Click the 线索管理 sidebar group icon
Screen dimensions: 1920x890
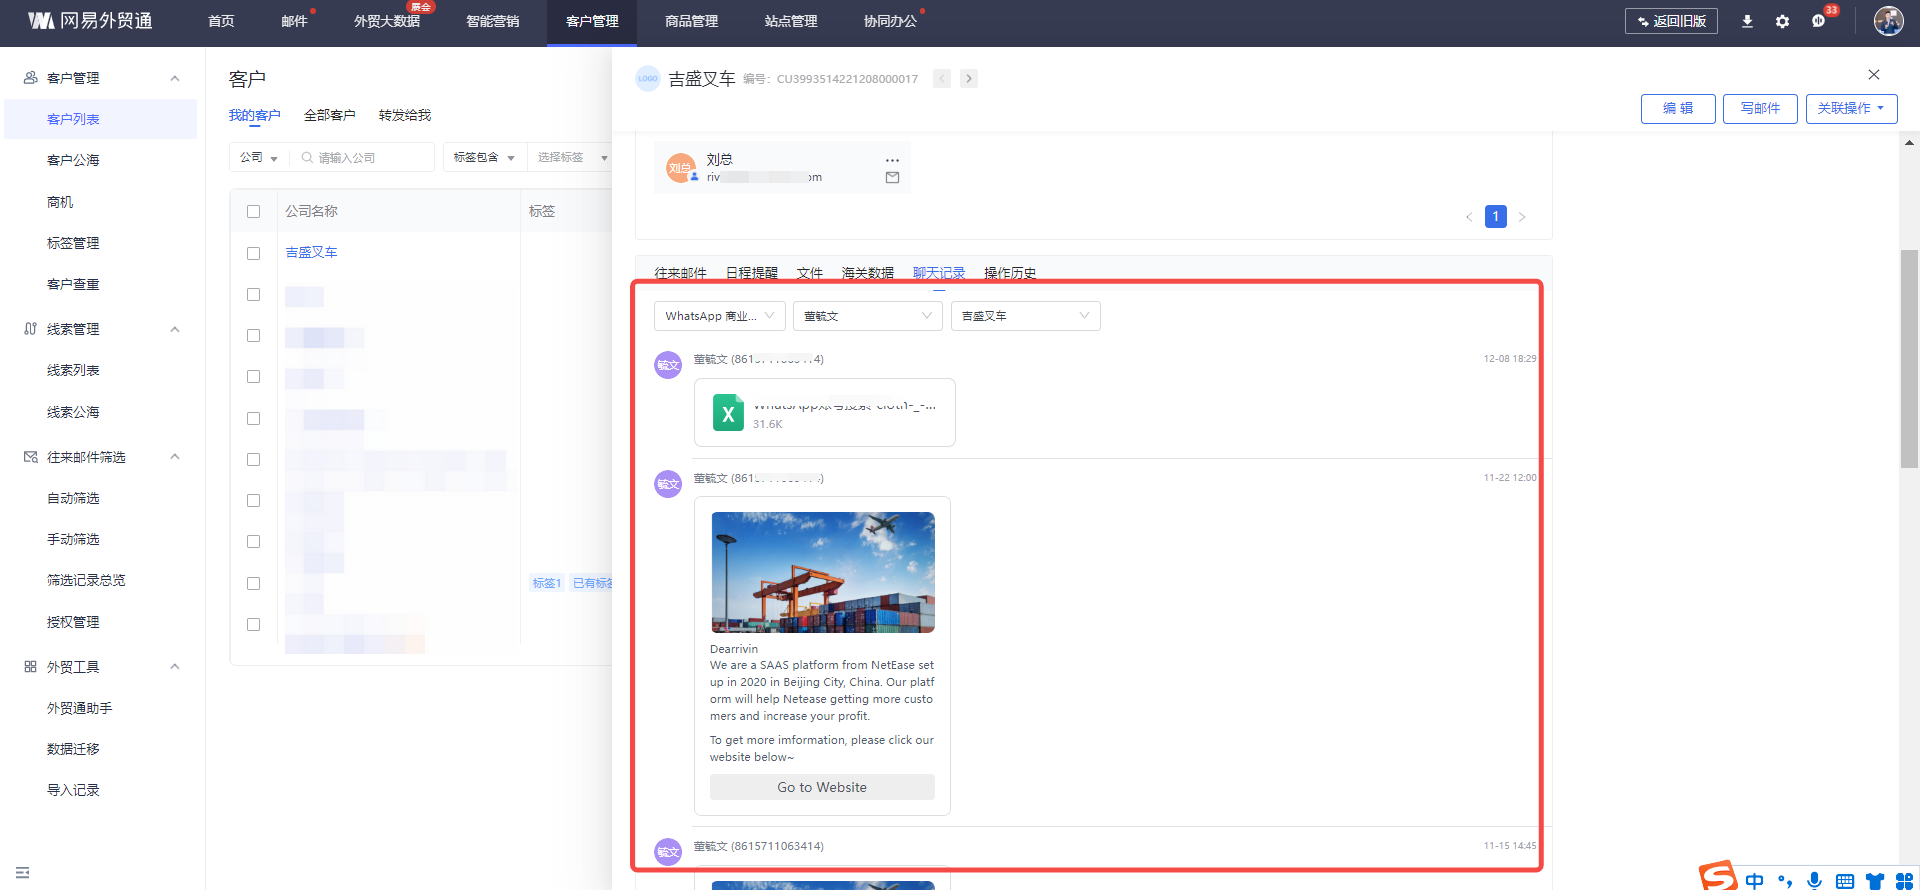pos(31,329)
